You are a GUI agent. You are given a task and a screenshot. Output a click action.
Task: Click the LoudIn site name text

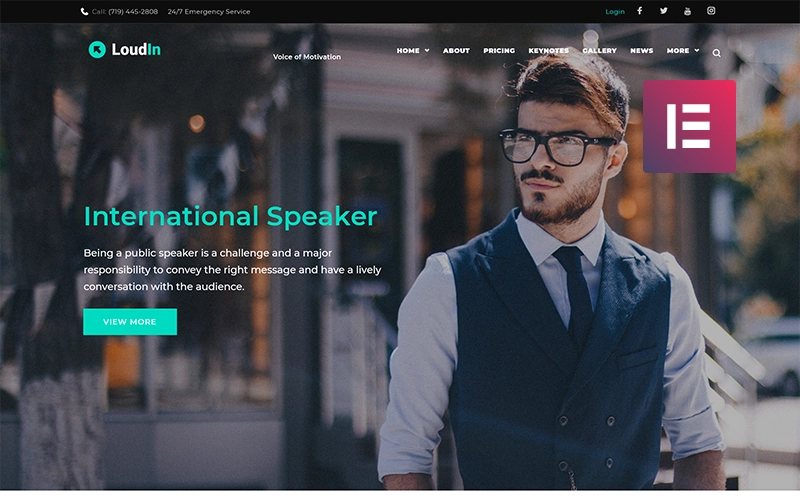[x=136, y=49]
